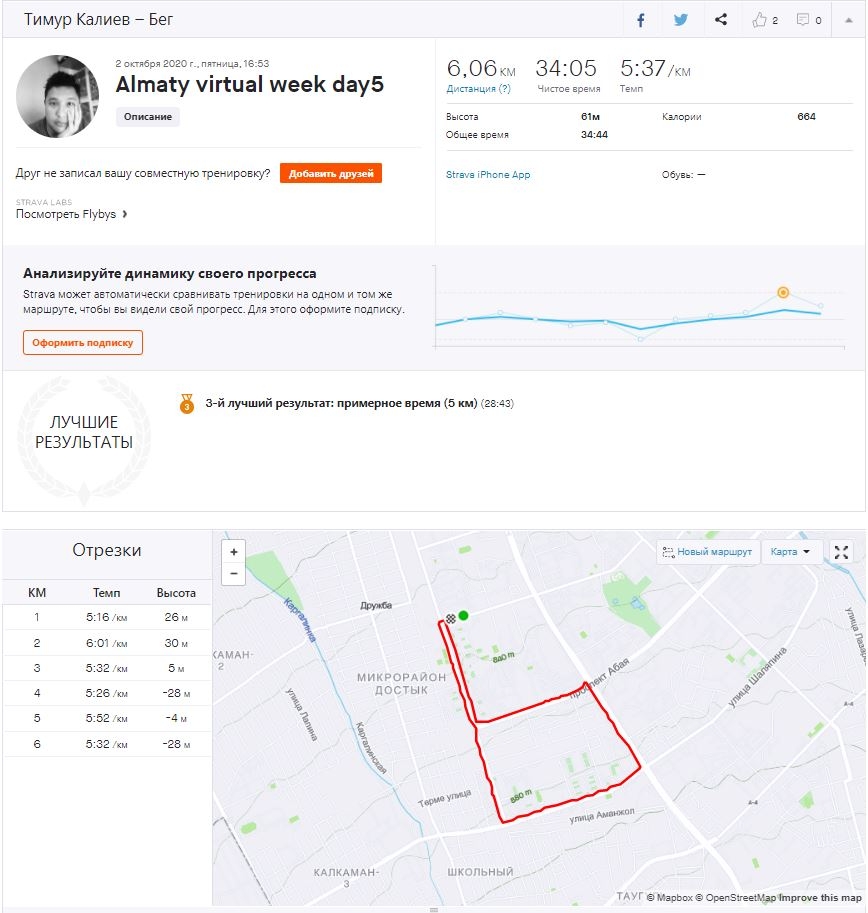
Task: Collapse the activity header with up arrow
Action: pyautogui.click(x=849, y=20)
